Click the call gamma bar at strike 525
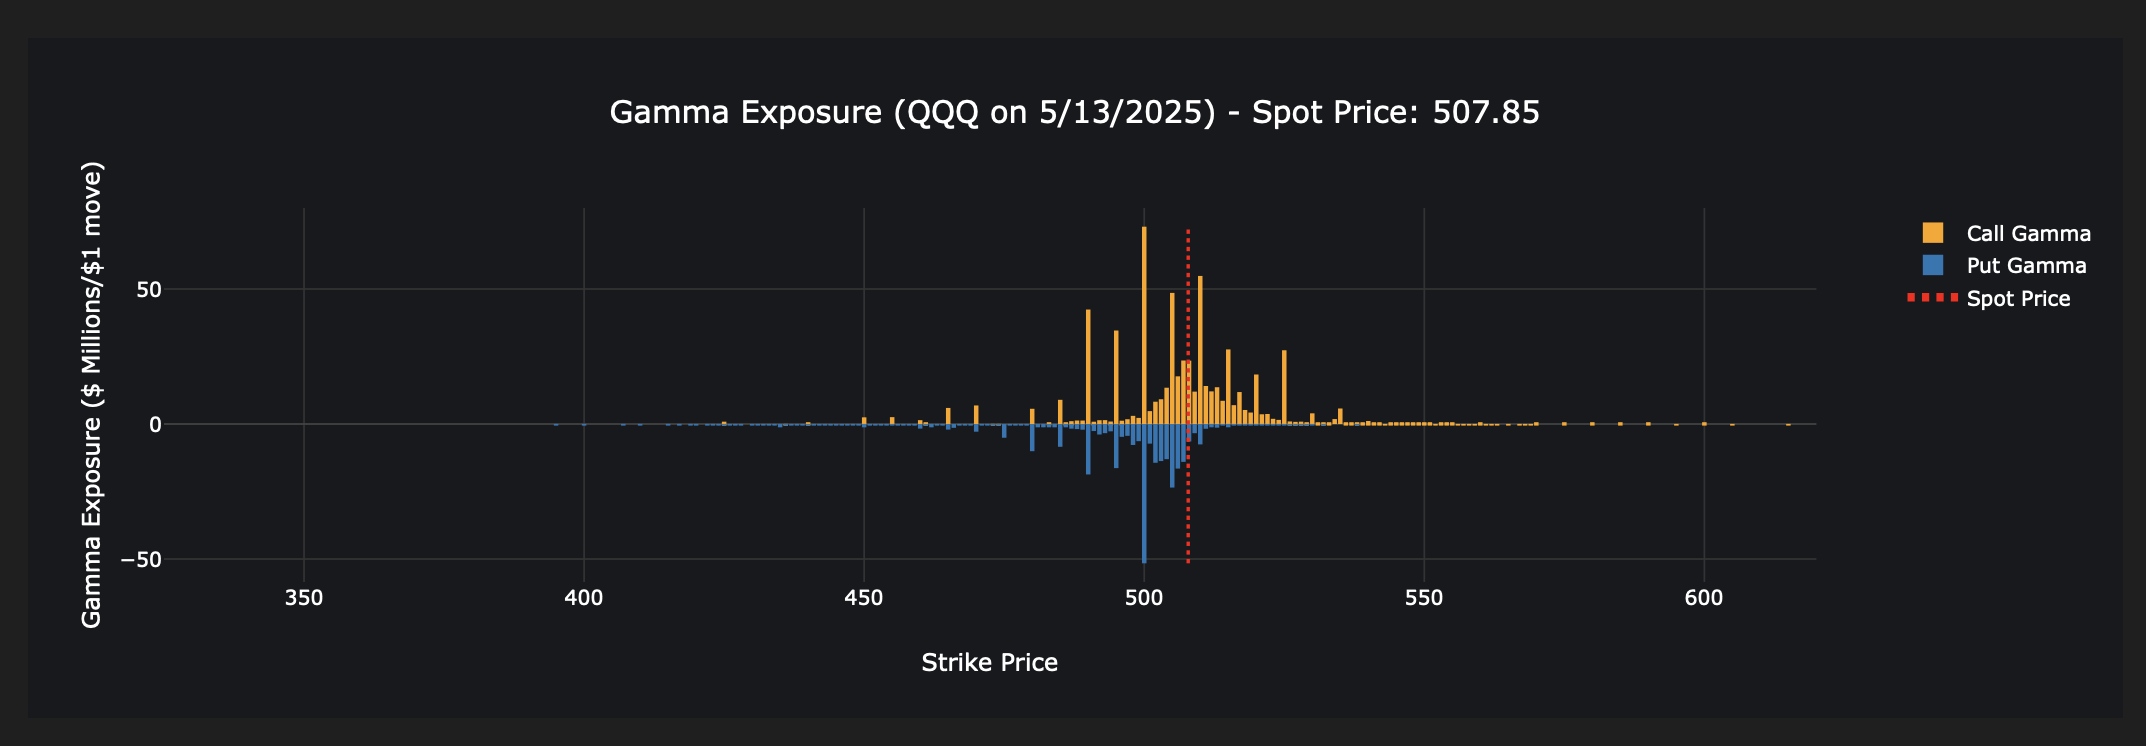 (1284, 387)
